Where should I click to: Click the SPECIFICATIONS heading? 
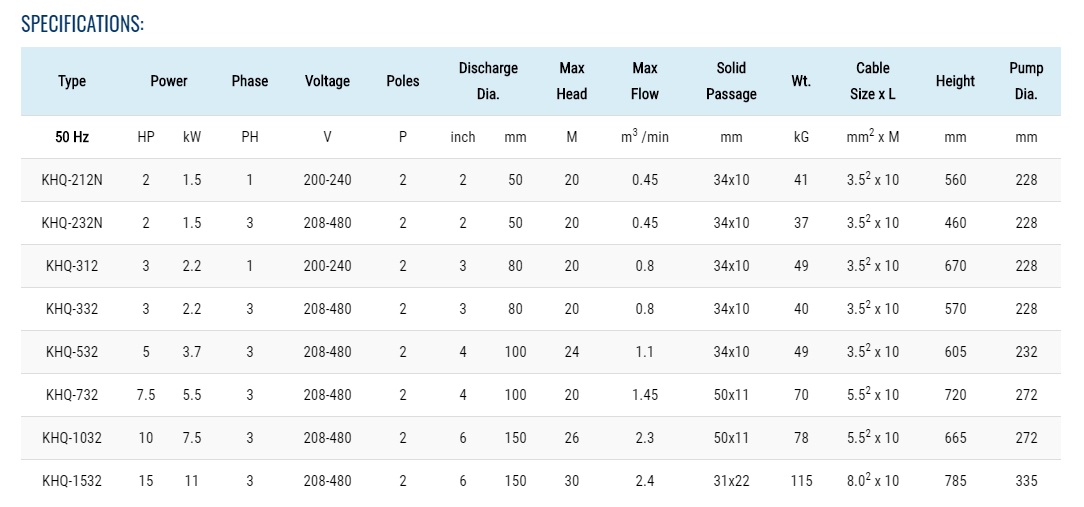[x=83, y=24]
